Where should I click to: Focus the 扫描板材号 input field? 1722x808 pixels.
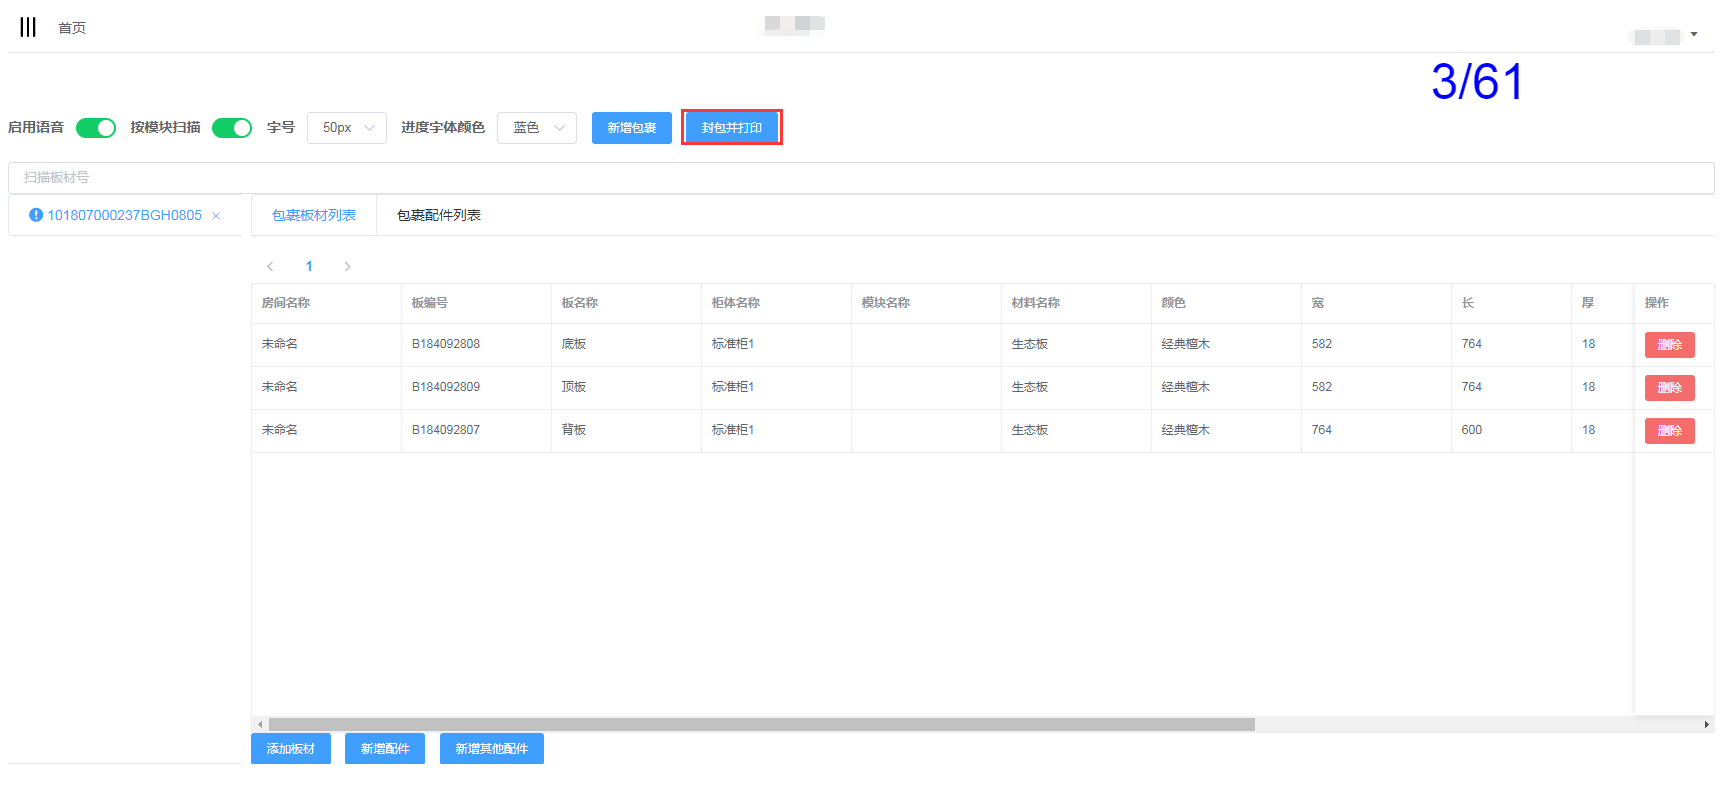point(860,177)
